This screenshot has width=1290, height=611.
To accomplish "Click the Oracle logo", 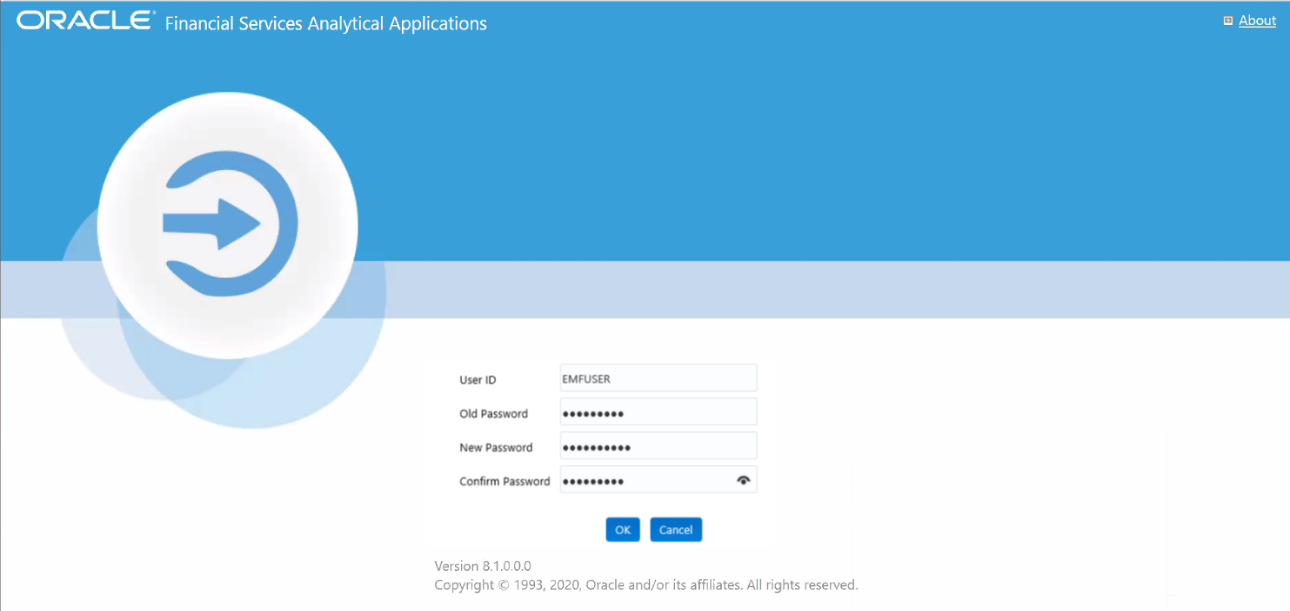I will (86, 21).
